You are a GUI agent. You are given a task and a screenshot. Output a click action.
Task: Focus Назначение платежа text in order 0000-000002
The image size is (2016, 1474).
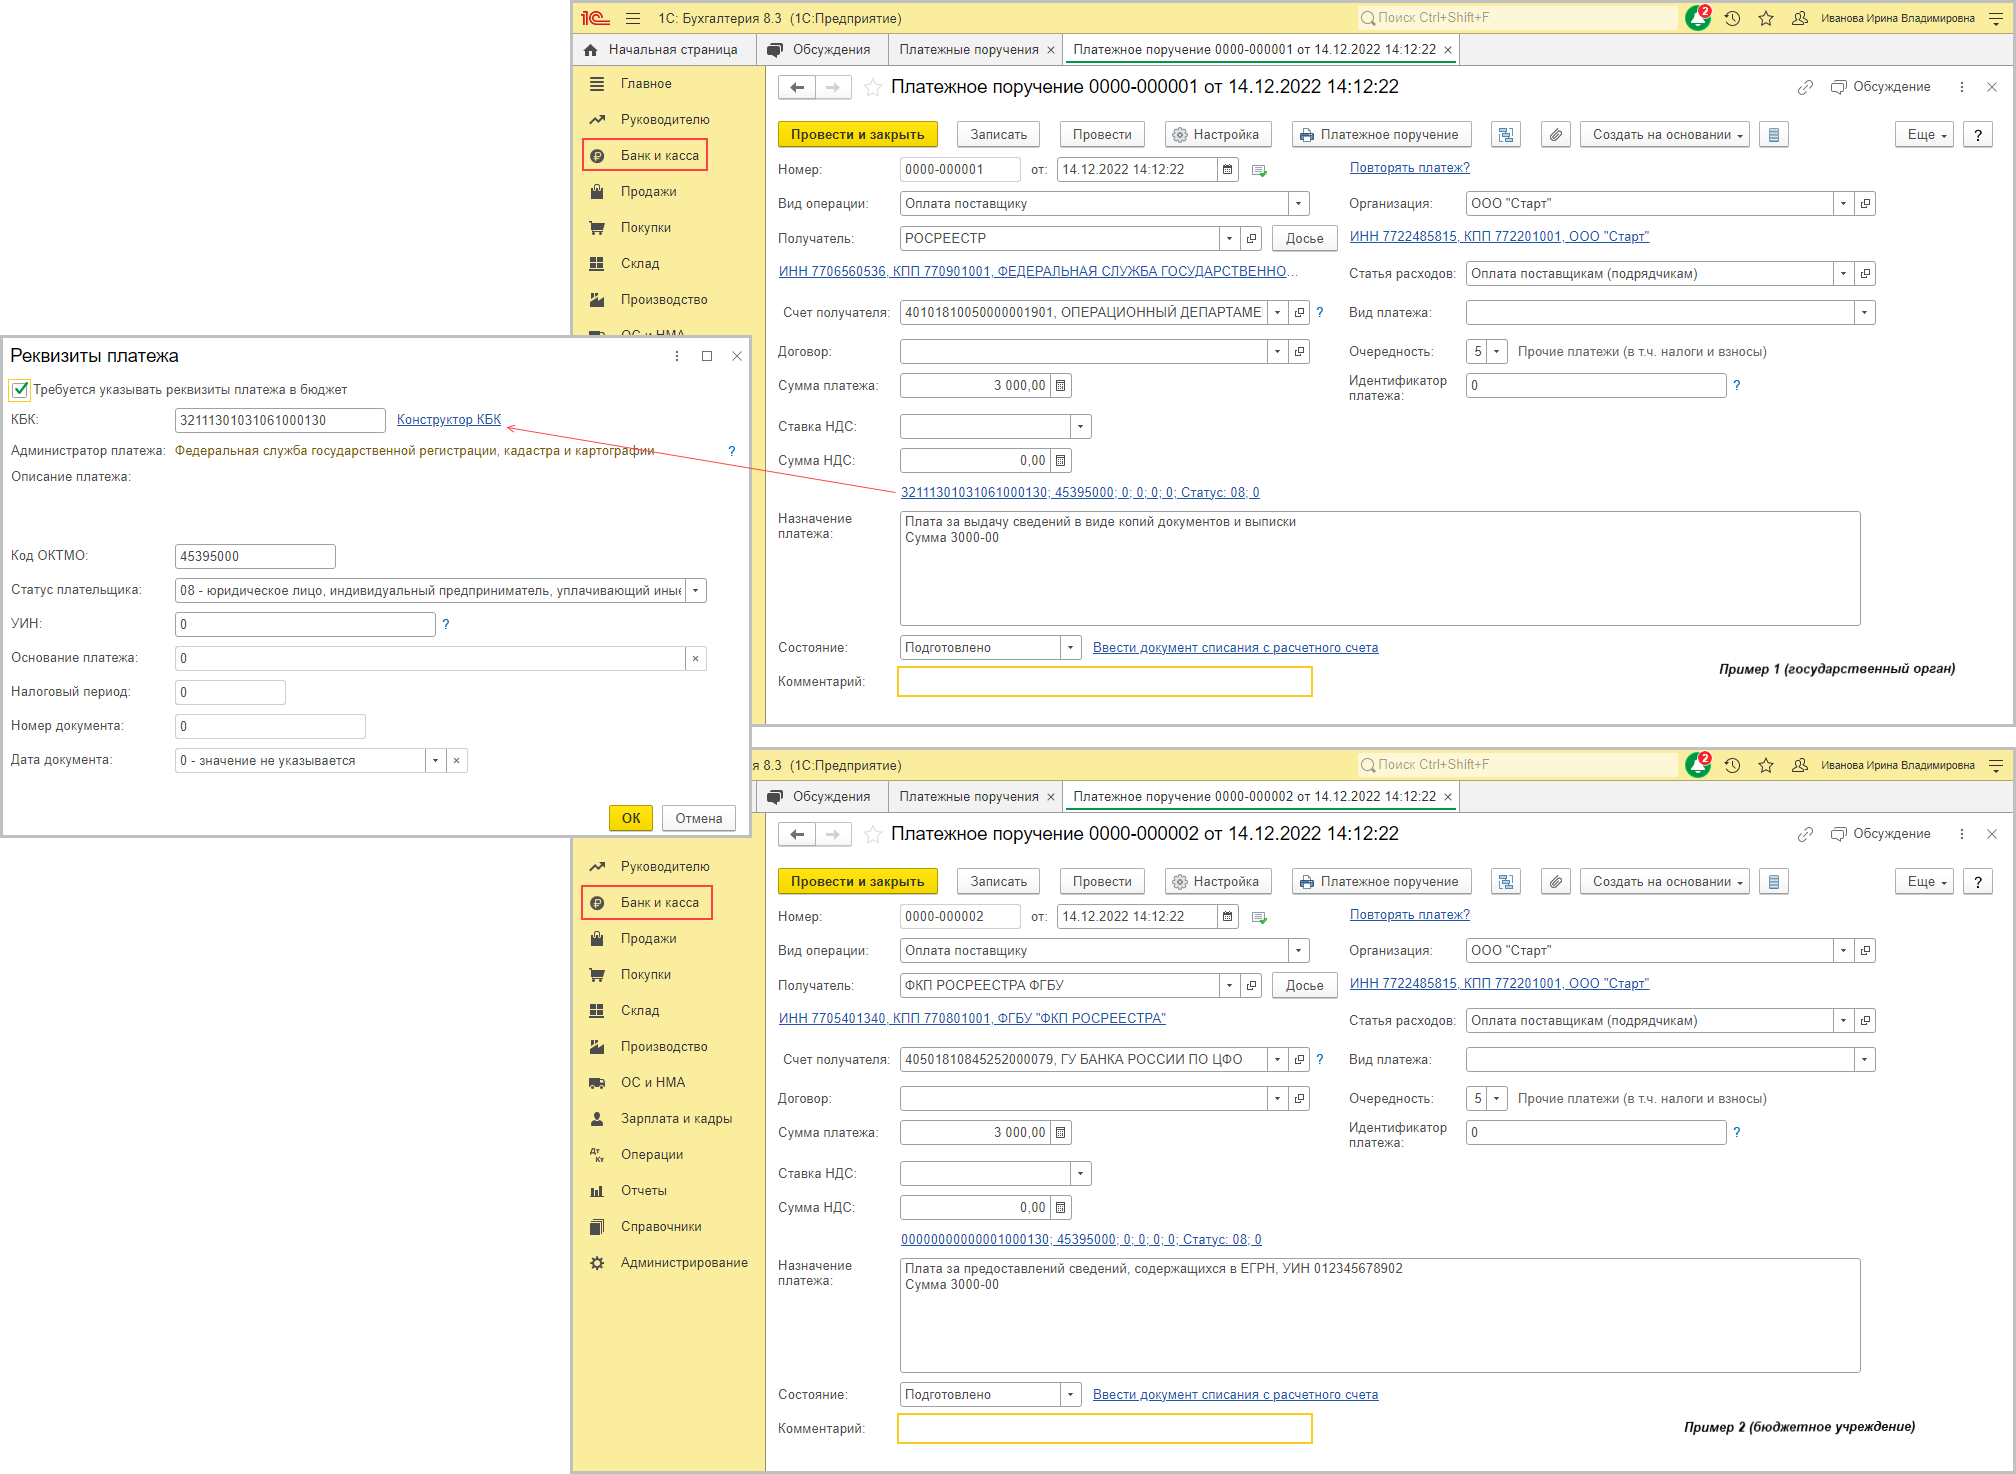coord(1380,1316)
